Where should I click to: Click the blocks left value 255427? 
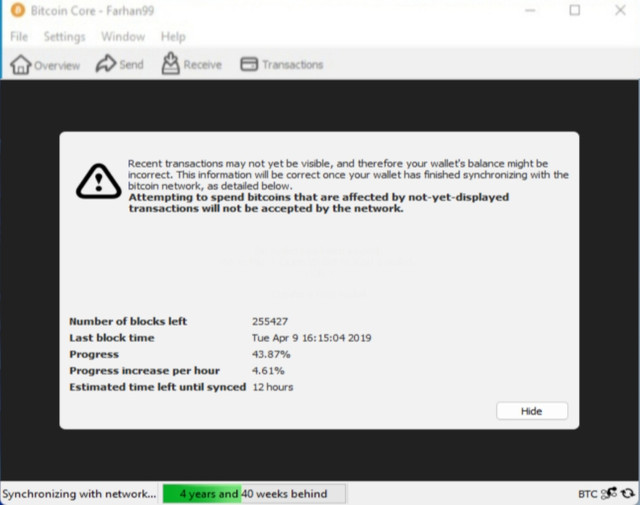(270, 322)
